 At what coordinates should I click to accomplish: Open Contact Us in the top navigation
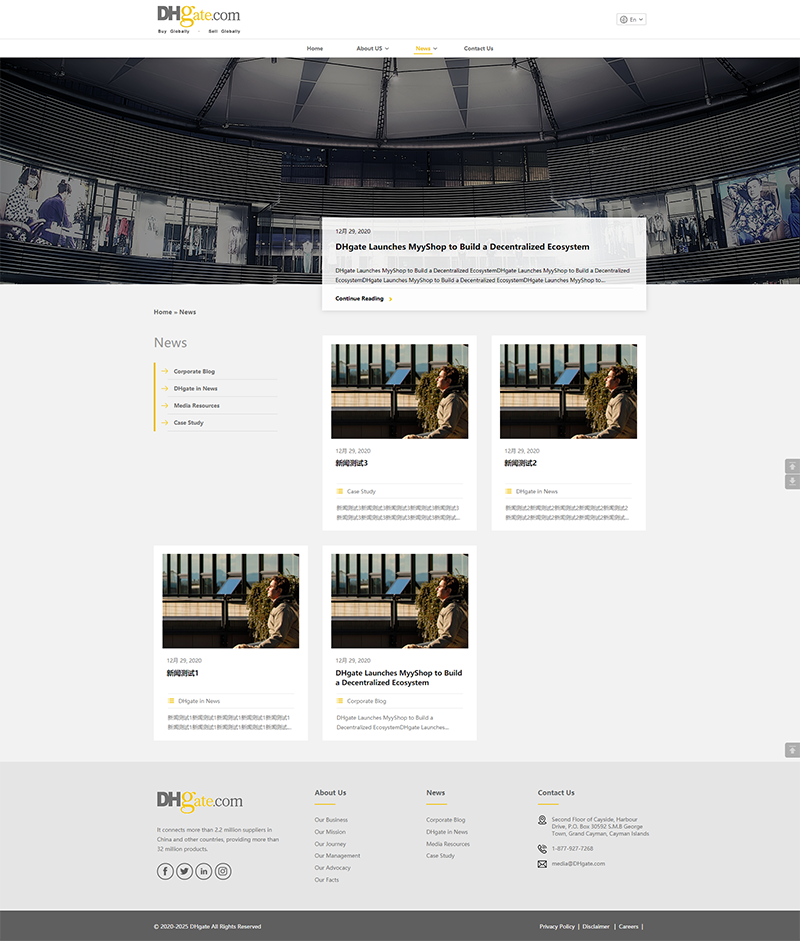click(x=478, y=49)
